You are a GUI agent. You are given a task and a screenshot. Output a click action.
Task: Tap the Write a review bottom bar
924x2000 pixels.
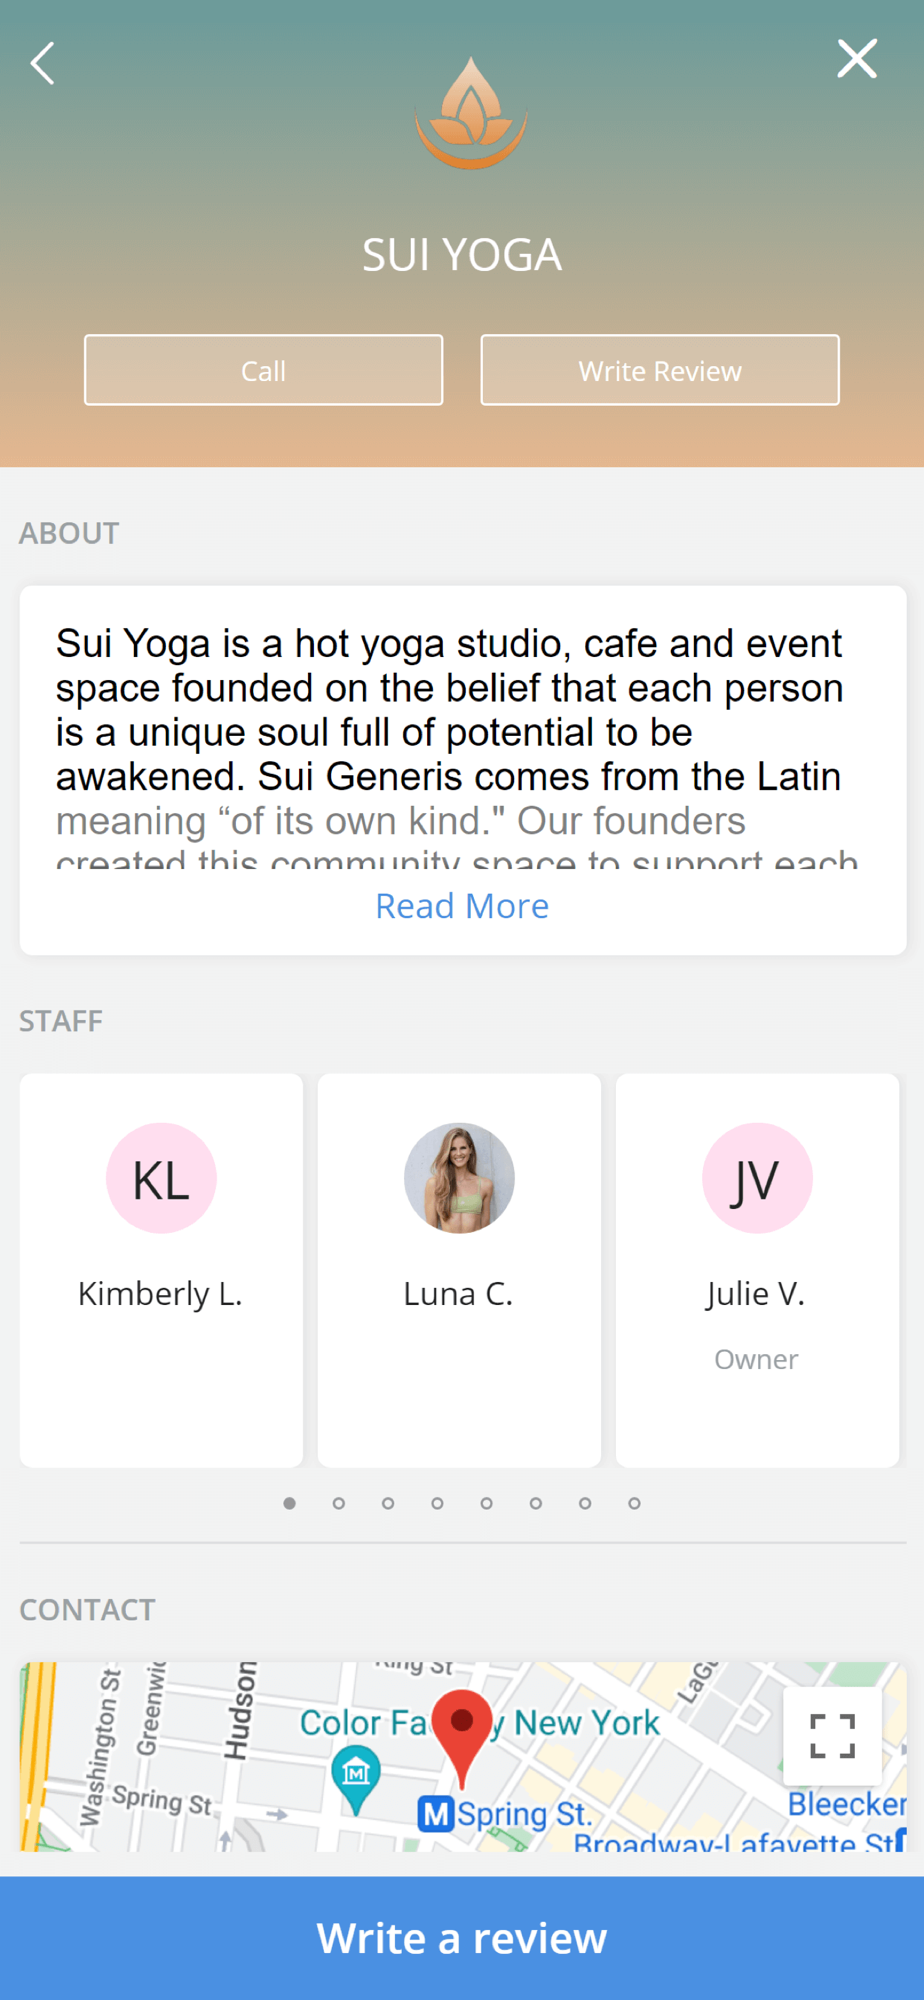tap(462, 1938)
